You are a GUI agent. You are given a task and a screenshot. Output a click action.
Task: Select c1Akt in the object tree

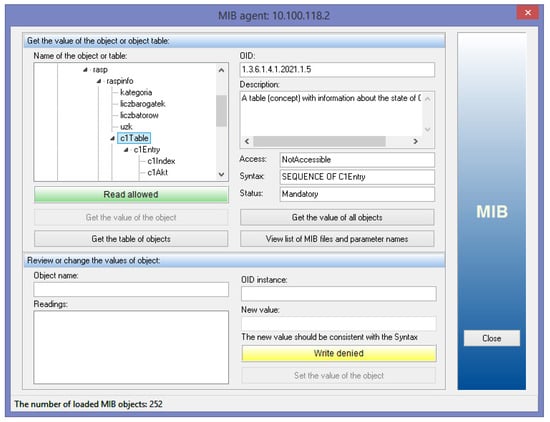[x=157, y=173]
